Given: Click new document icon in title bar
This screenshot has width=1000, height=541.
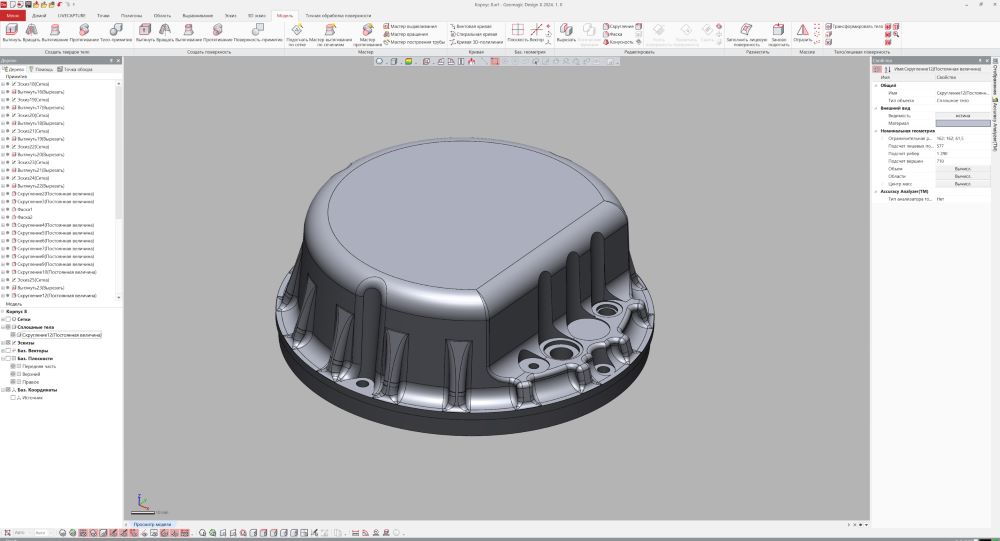Looking at the screenshot, I should pos(12,4).
